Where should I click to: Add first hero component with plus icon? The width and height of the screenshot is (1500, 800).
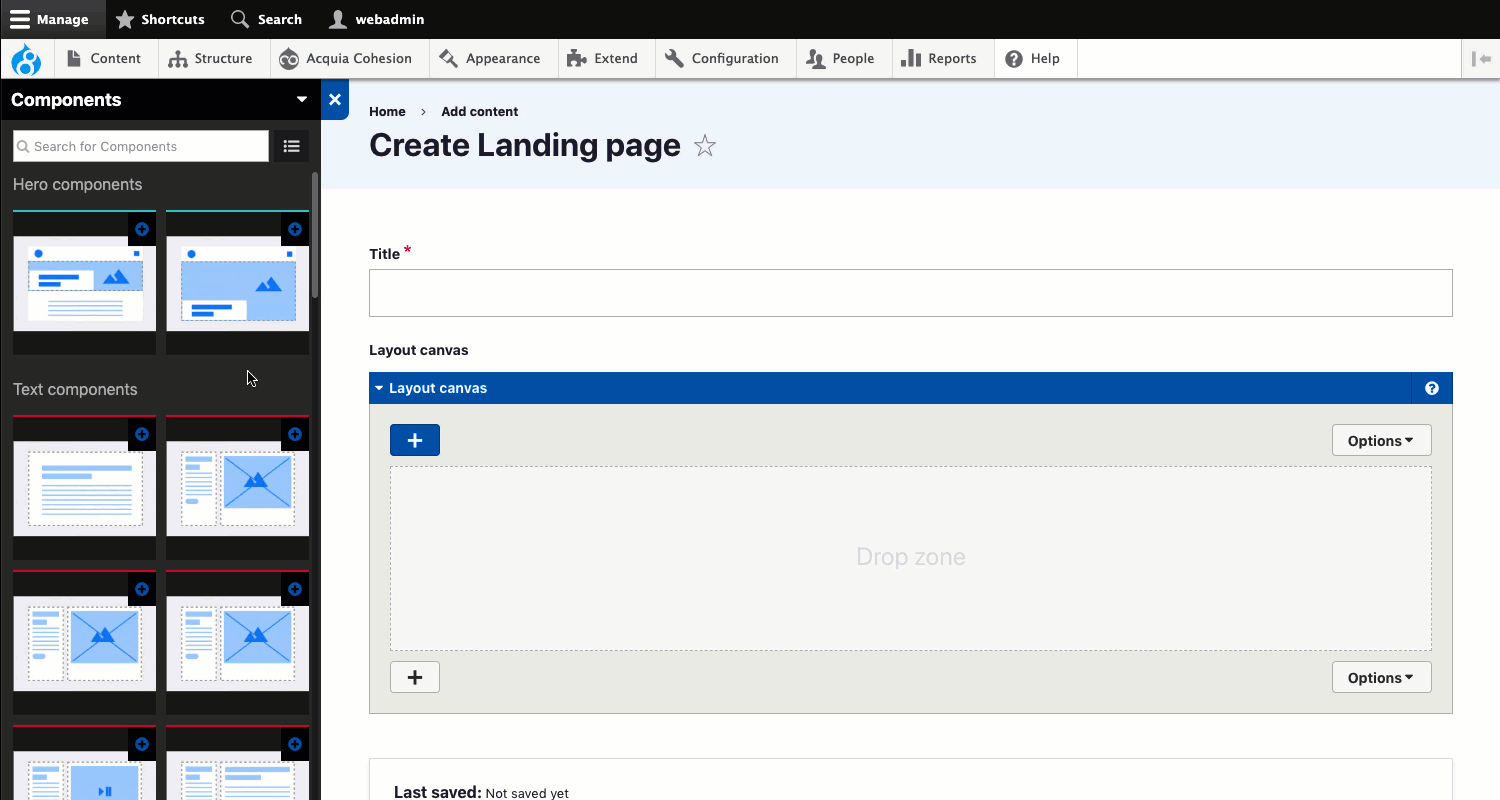(142, 229)
